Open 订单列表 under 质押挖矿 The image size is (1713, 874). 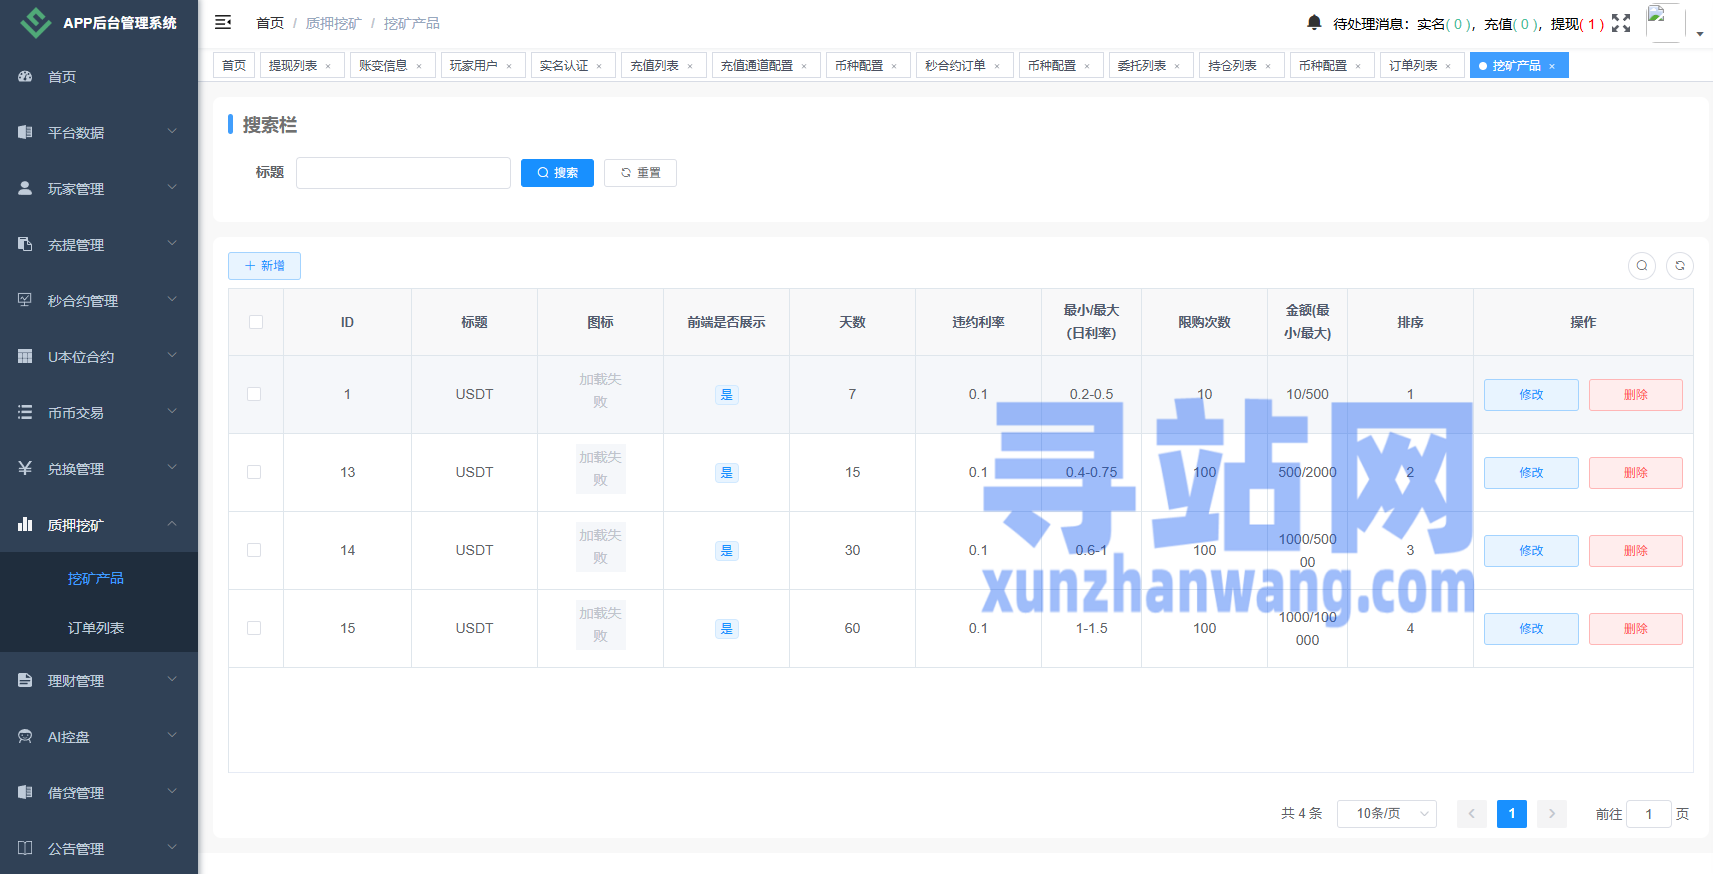pos(96,628)
